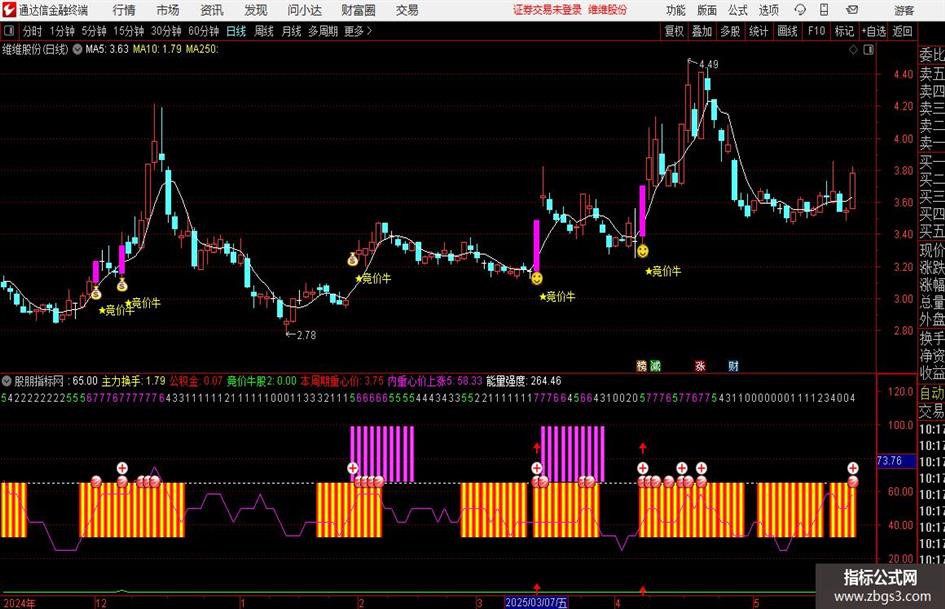Viewport: 945px width, 609px height.
Task: Open the 选项 options dropdown
Action: pos(768,10)
